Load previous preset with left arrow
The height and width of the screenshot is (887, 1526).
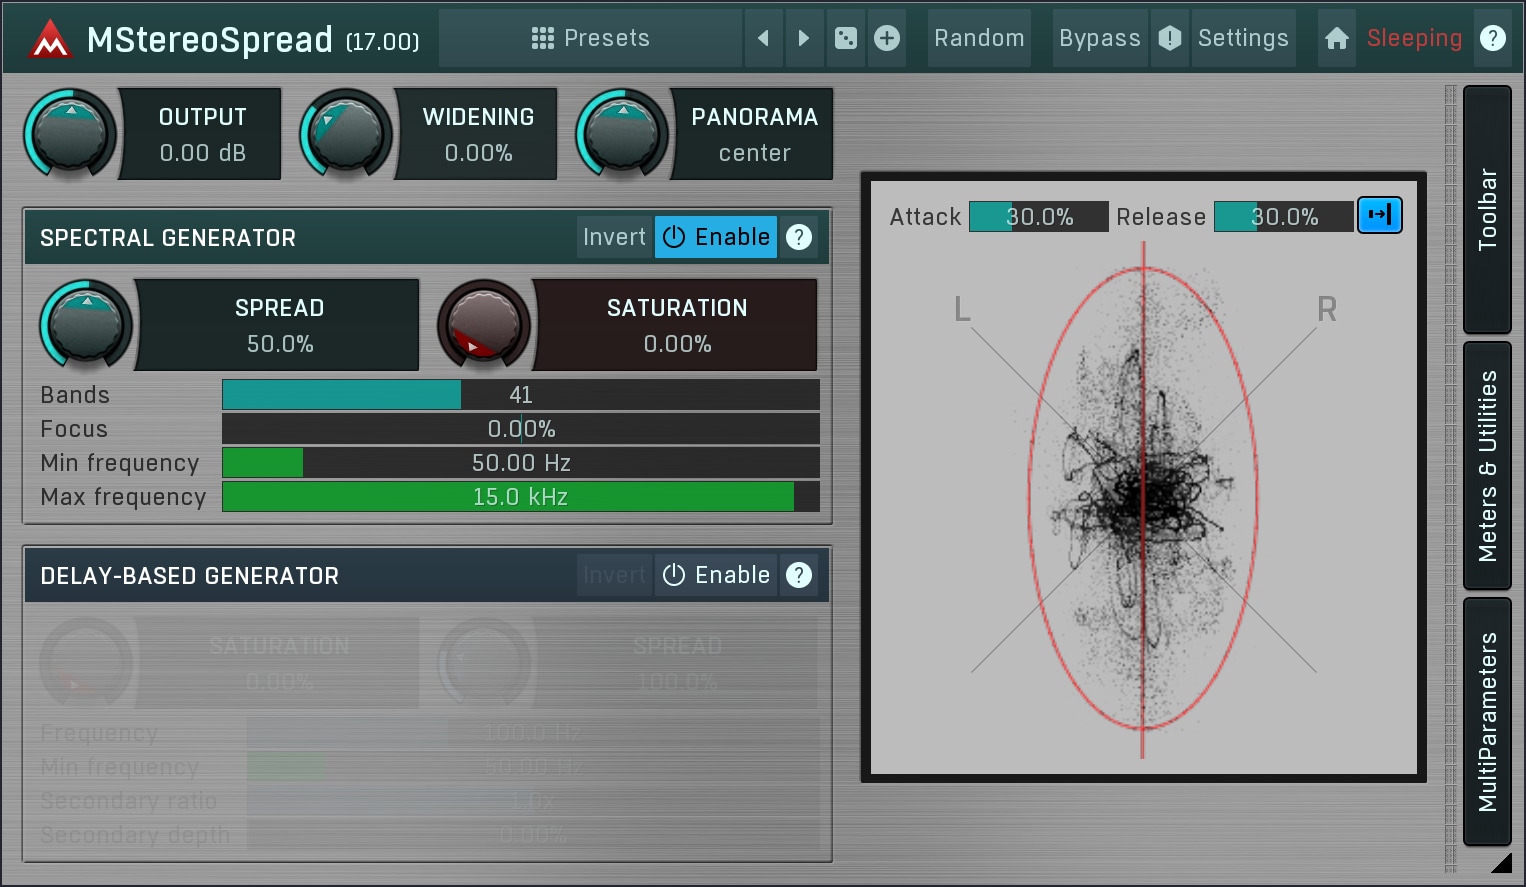pyautogui.click(x=764, y=38)
